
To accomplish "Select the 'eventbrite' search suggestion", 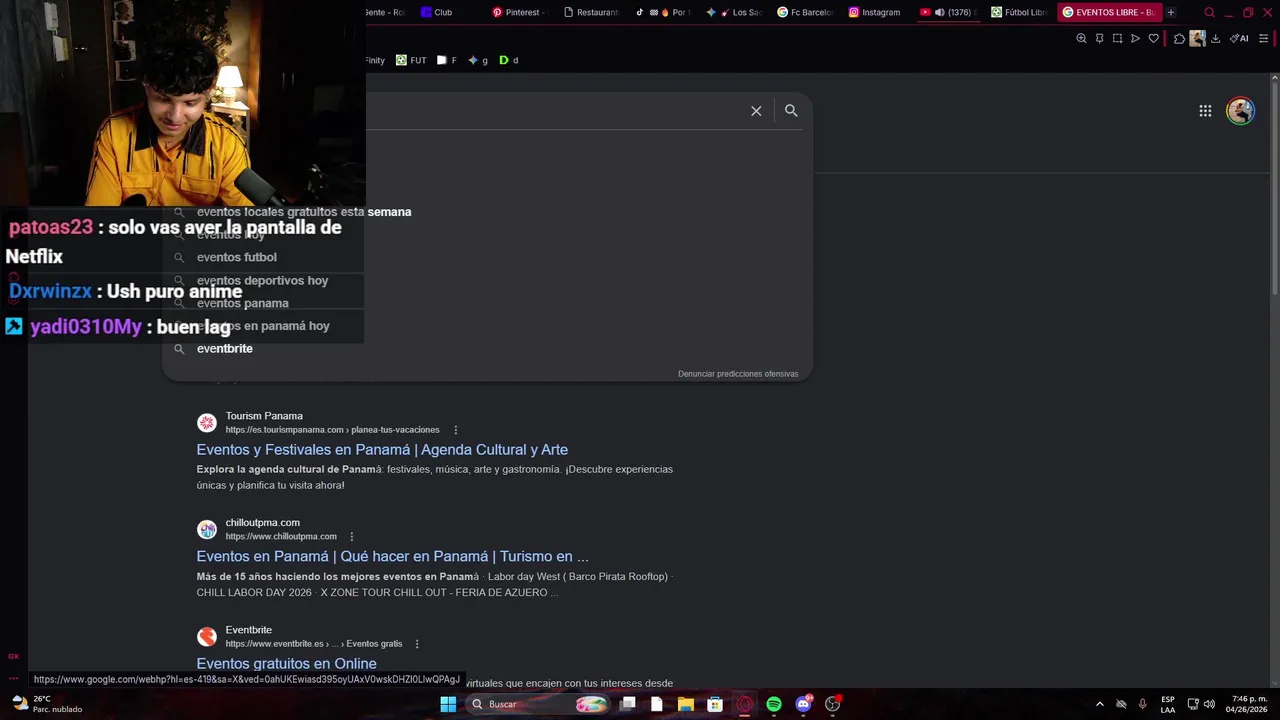I will pos(225,349).
